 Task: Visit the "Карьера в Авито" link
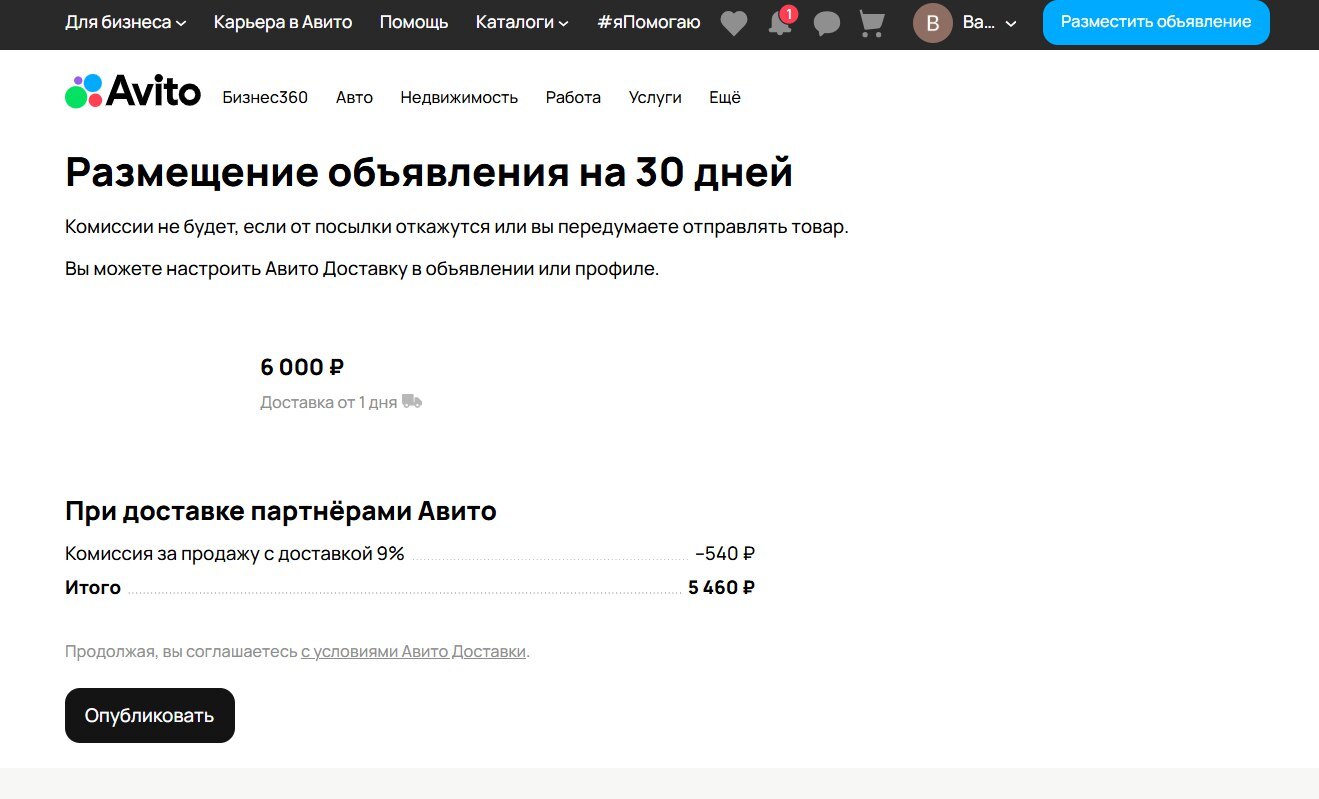pos(283,22)
